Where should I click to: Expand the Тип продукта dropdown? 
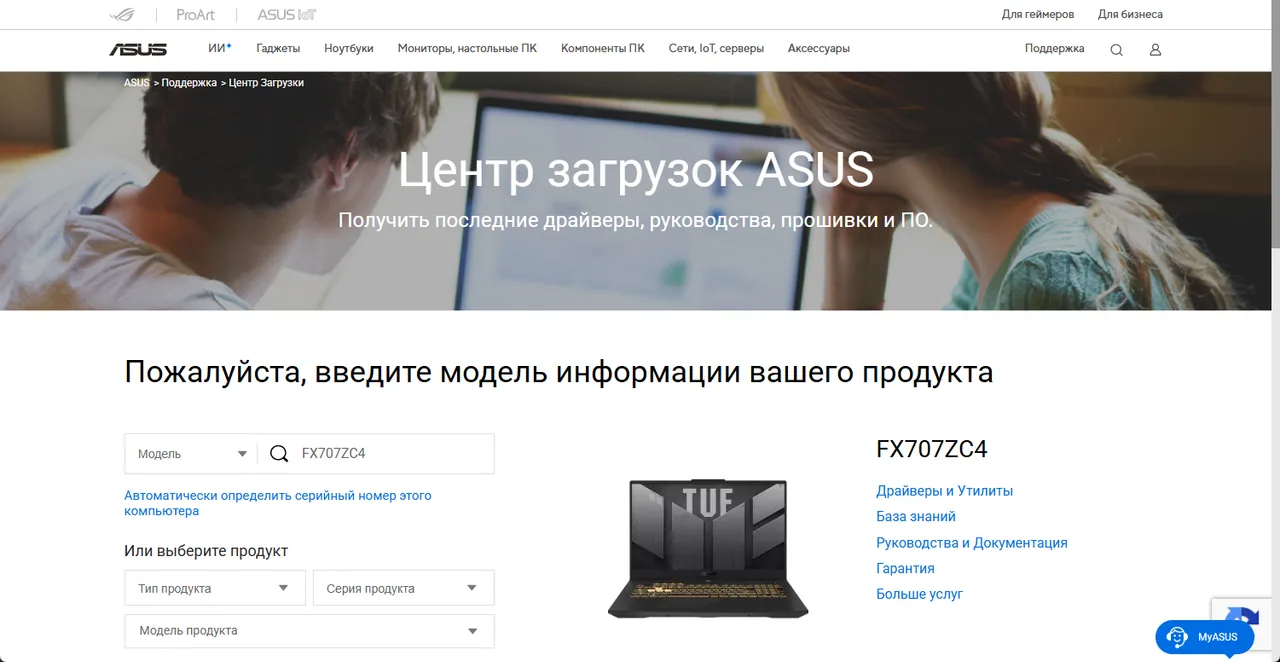[215, 588]
